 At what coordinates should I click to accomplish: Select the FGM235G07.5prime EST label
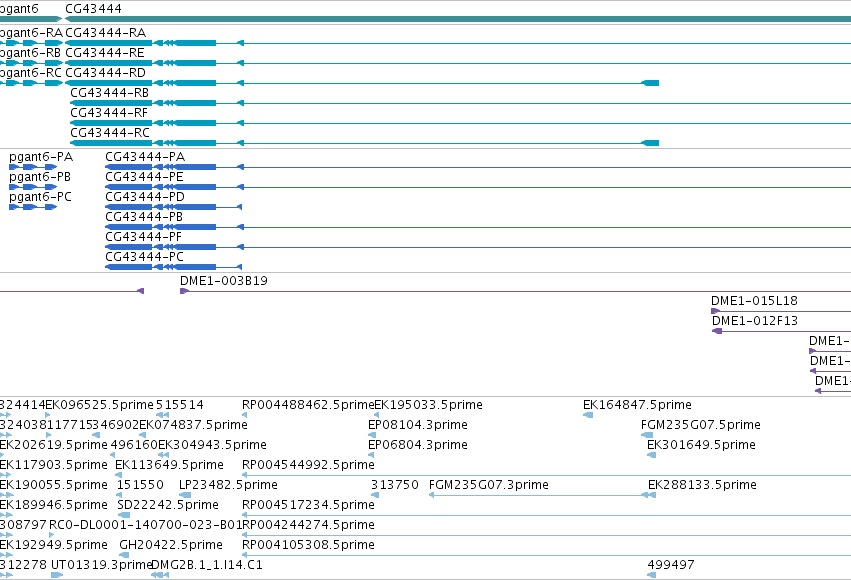(x=701, y=425)
